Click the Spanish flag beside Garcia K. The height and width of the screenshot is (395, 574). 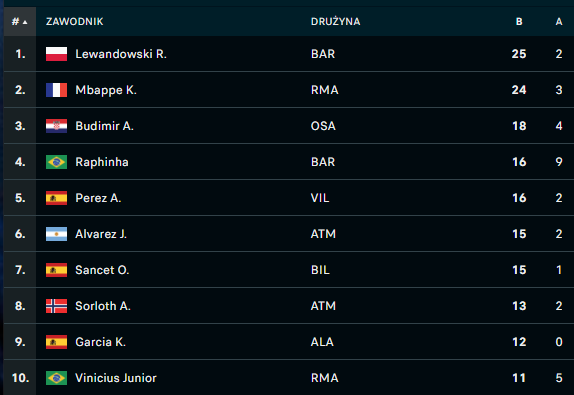[56, 342]
